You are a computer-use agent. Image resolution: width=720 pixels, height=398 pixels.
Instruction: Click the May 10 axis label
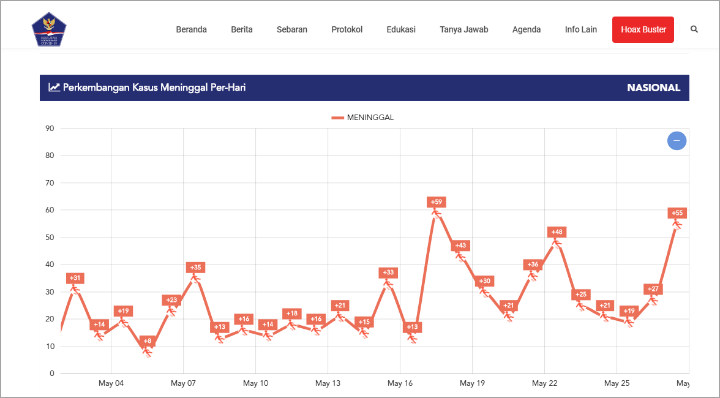[x=255, y=383]
